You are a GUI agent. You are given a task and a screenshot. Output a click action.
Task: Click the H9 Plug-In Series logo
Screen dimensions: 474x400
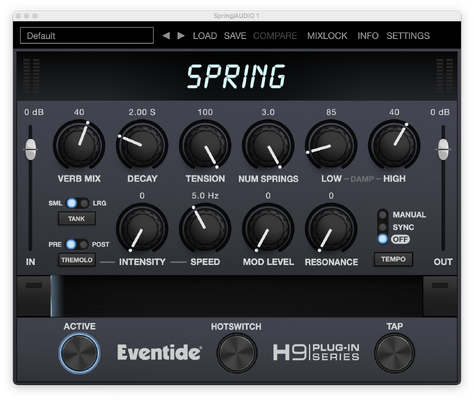[316, 353]
